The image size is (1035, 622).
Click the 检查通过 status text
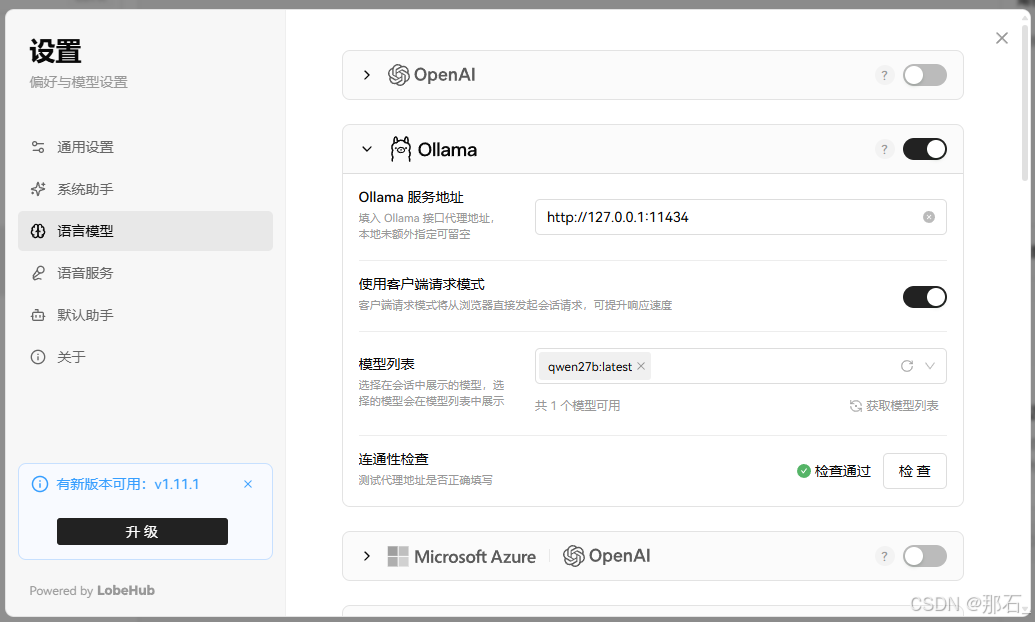click(843, 471)
